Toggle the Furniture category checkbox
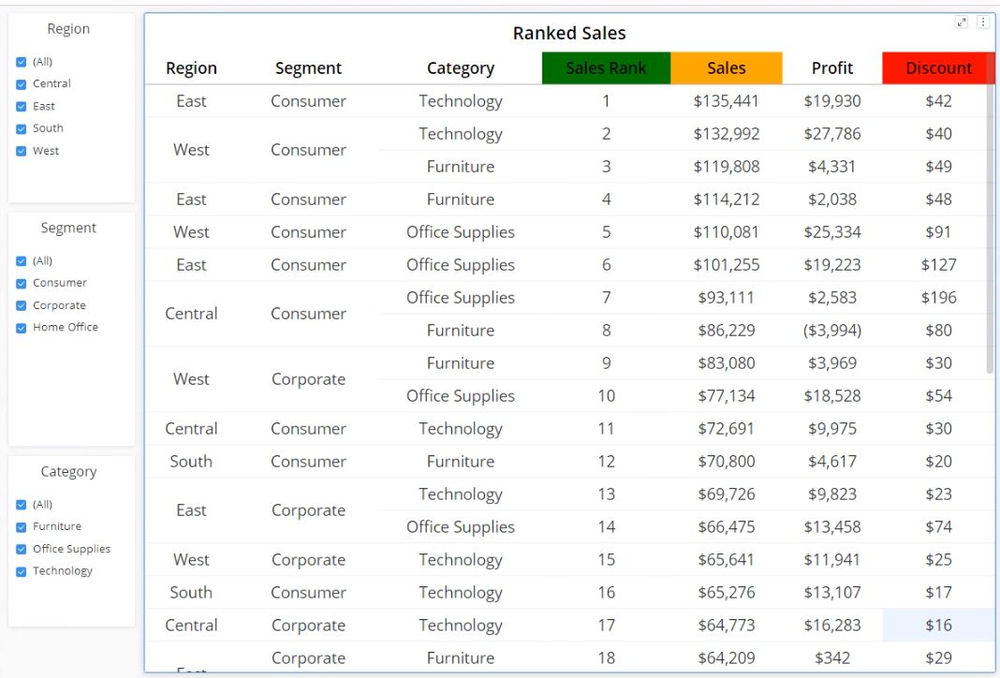Viewport: 1000px width, 678px height. point(22,527)
